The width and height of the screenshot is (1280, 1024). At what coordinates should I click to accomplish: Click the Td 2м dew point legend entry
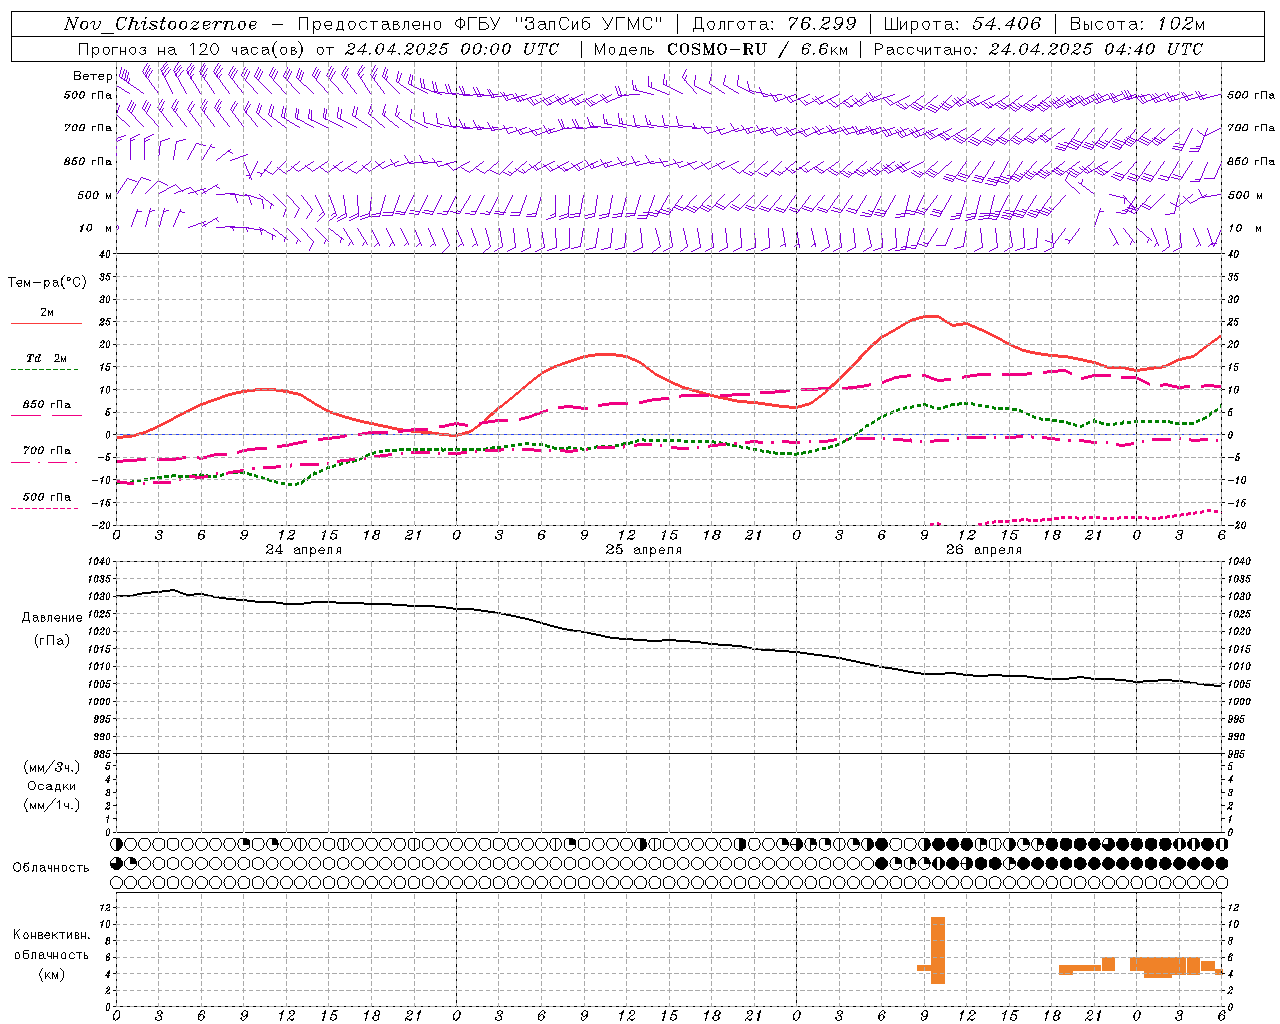[47, 358]
